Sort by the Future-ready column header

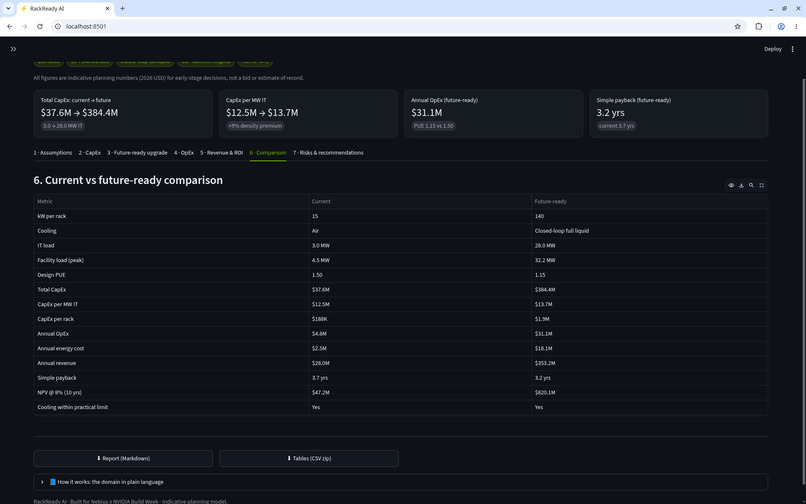pyautogui.click(x=649, y=201)
